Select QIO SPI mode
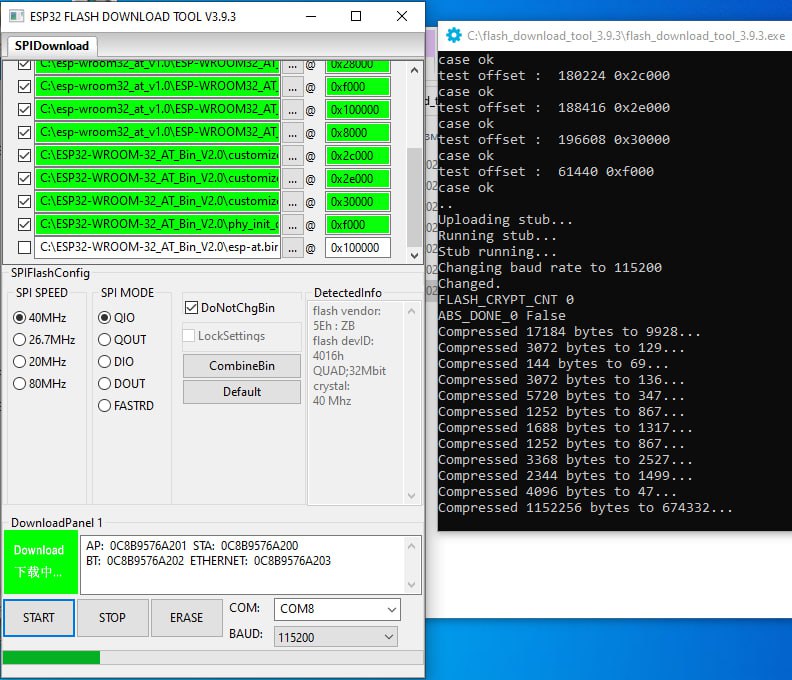792x680 pixels. click(104, 317)
